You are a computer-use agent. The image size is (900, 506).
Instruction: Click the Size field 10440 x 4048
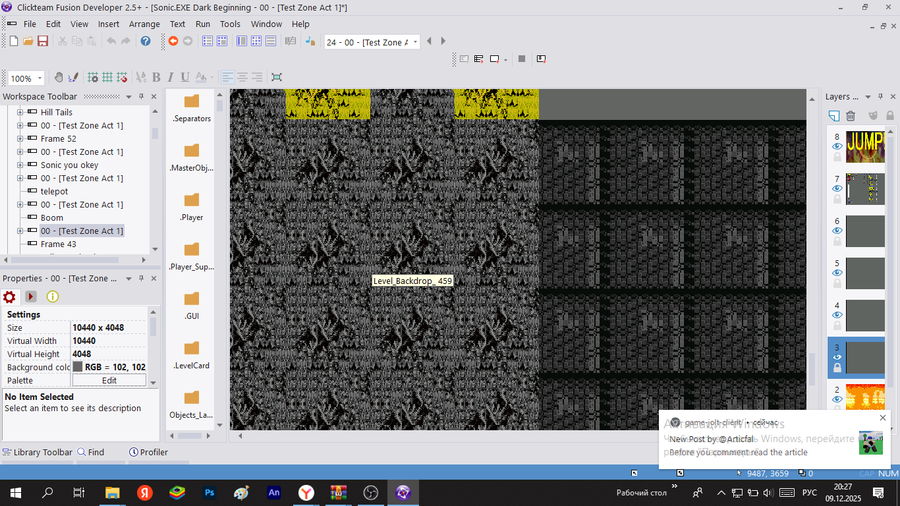(x=108, y=328)
